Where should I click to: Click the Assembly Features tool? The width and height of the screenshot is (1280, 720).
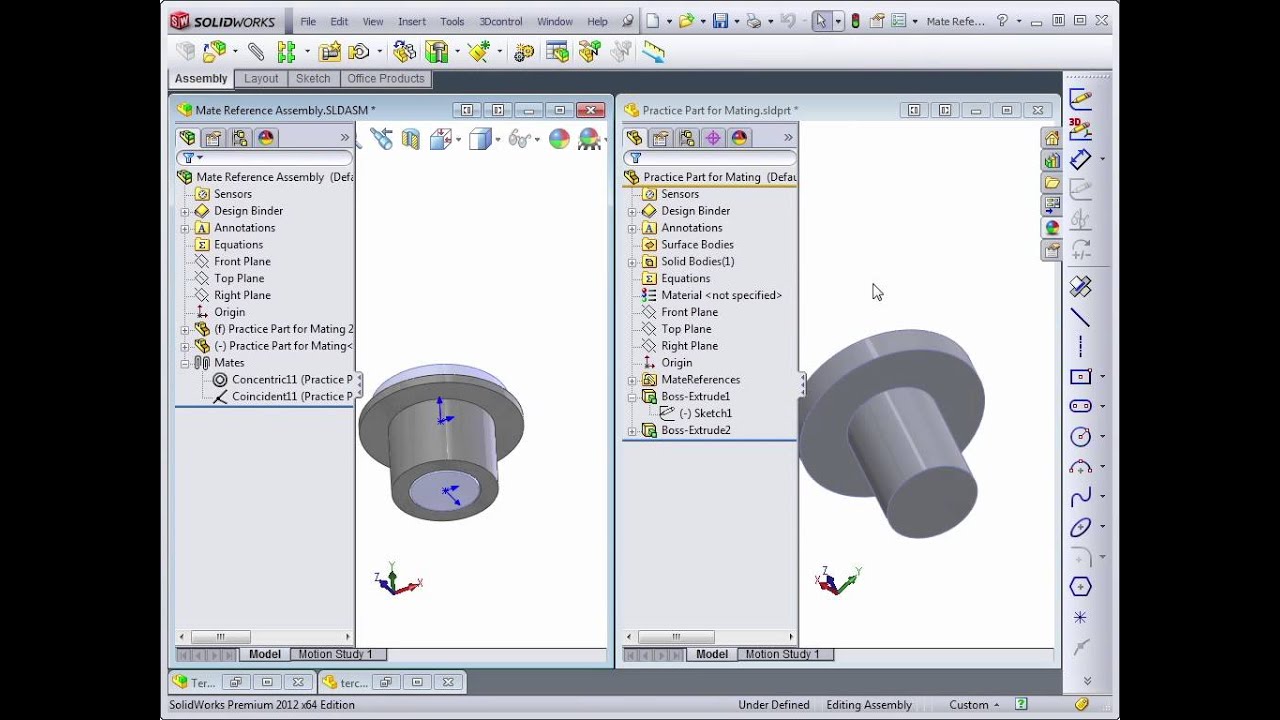pos(437,52)
